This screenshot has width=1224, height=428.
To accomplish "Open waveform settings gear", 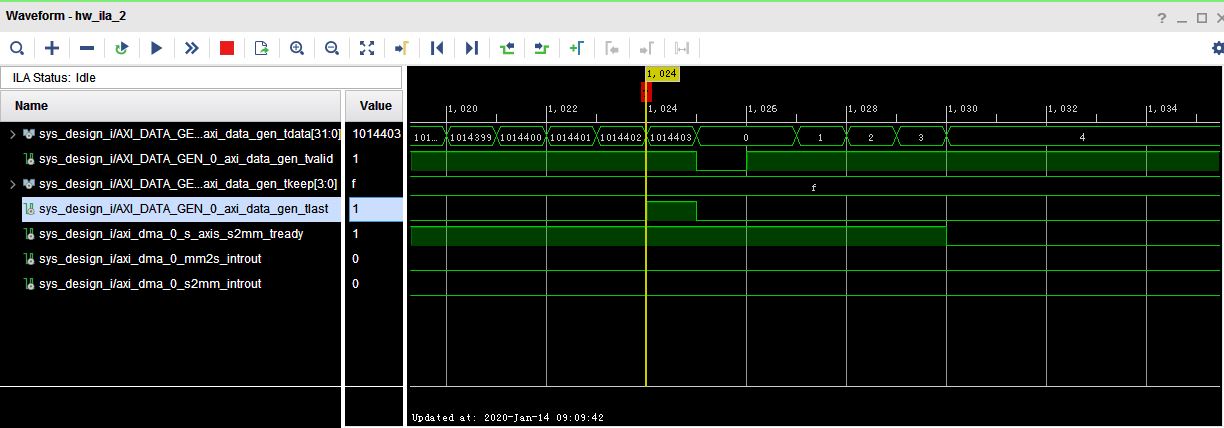I will point(1217,47).
